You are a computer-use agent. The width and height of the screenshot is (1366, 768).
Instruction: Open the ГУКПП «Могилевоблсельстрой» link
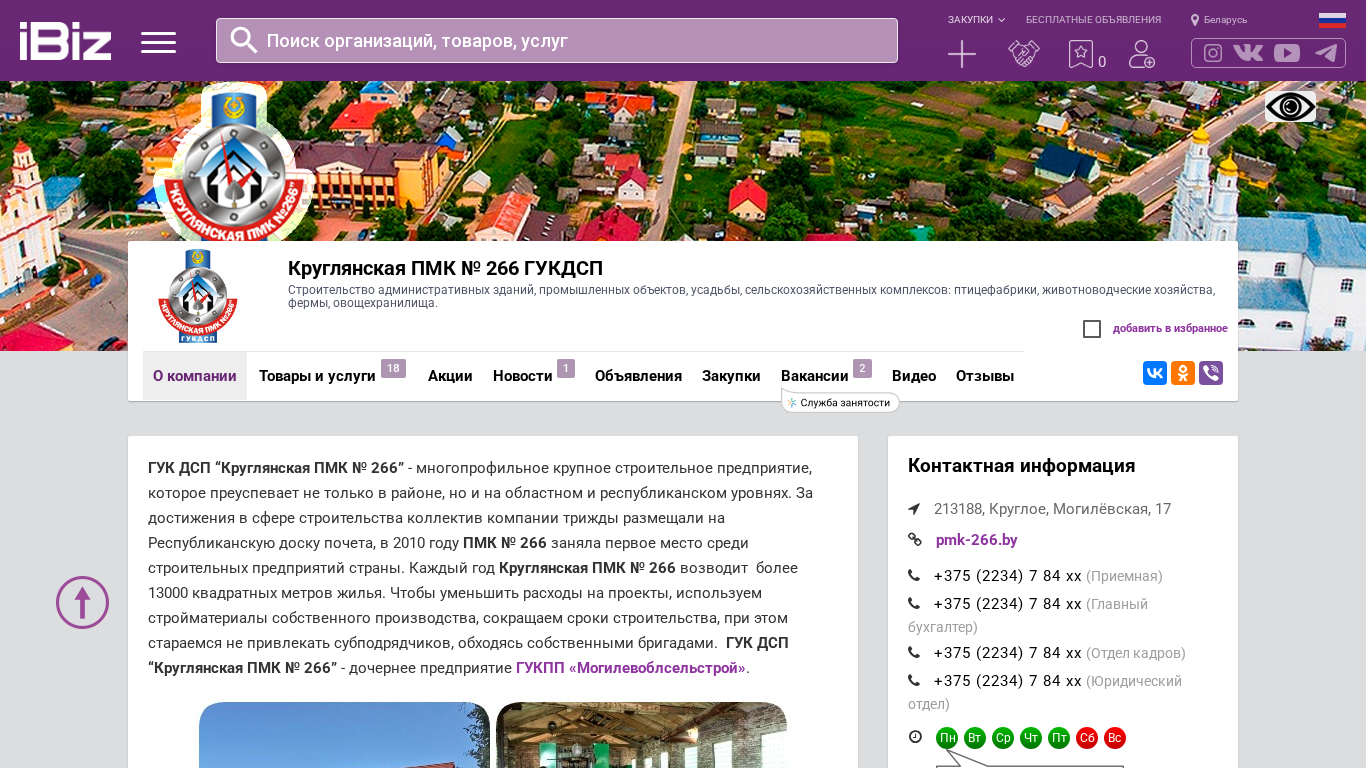[x=631, y=668]
